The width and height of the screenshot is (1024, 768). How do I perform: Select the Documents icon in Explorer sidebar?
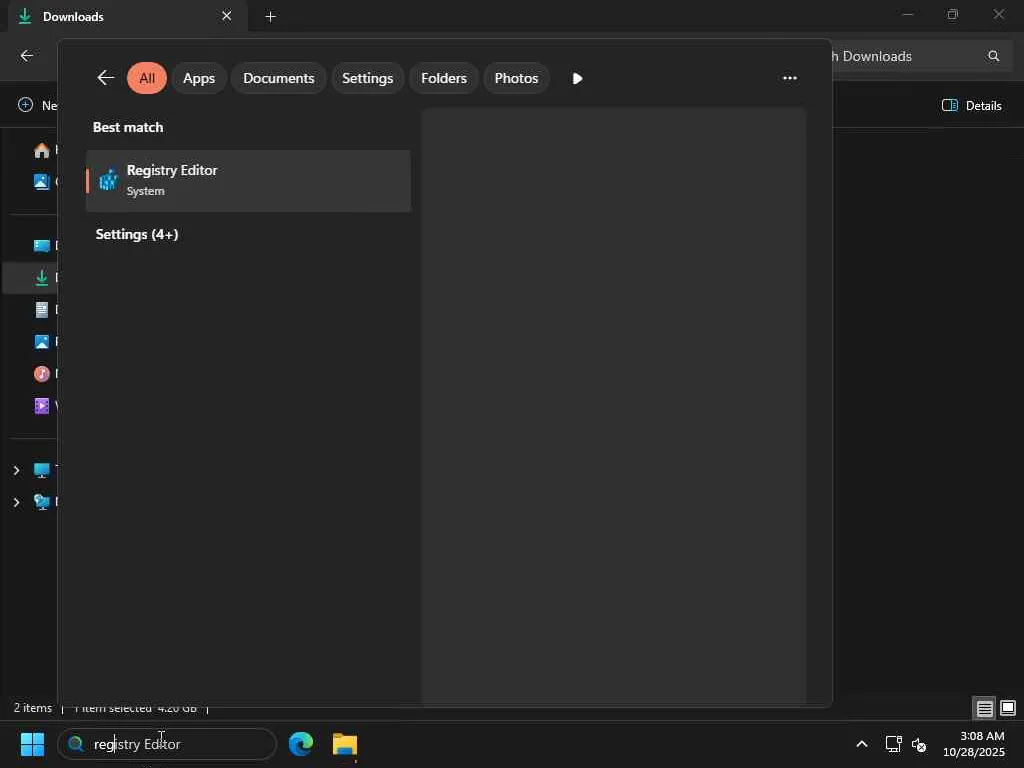(42, 310)
